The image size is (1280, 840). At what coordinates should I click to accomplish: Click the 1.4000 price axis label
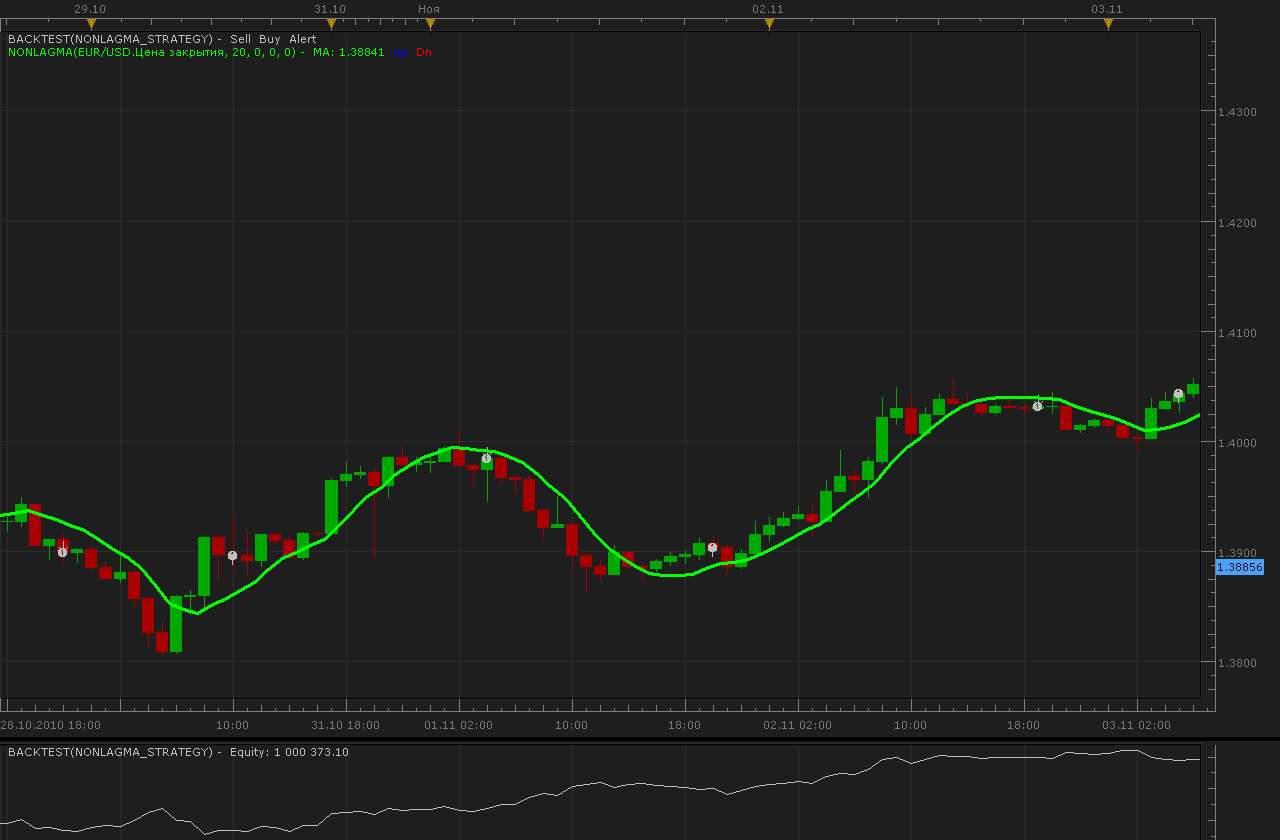click(1237, 442)
